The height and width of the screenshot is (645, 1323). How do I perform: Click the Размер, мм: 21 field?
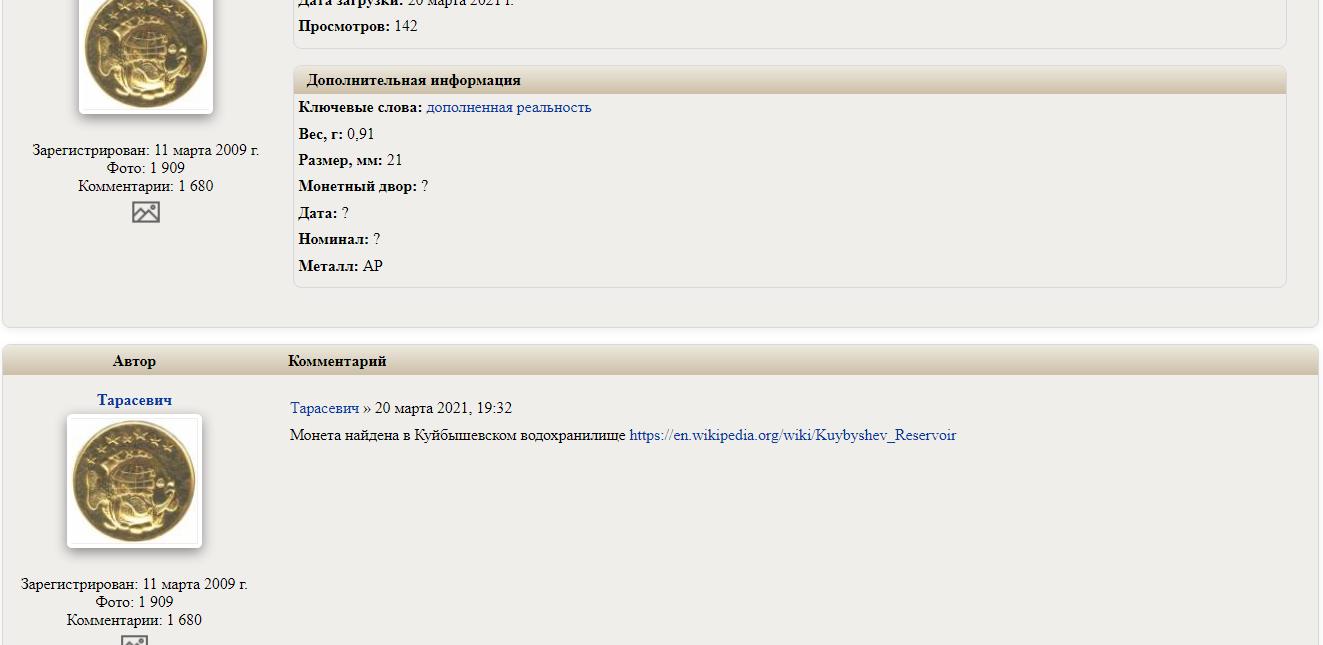[350, 160]
